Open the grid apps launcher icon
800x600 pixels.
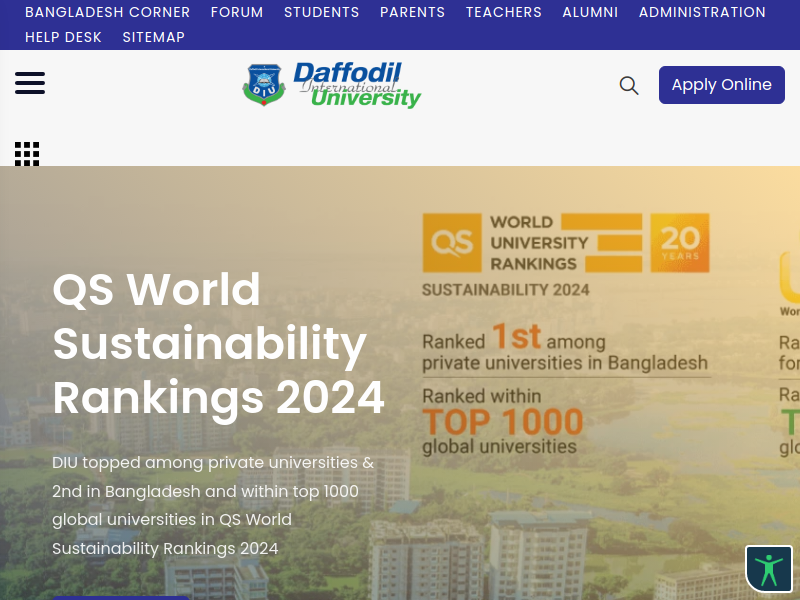pos(27,154)
